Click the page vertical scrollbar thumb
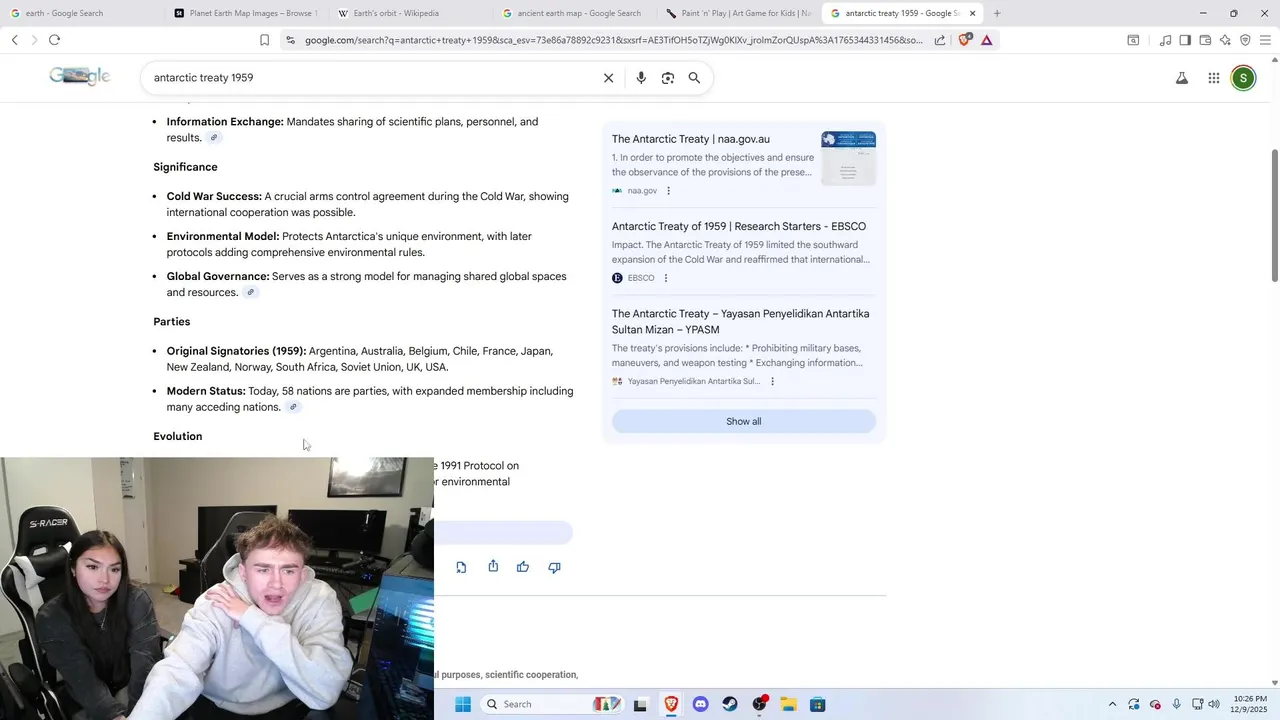This screenshot has width=1280, height=720. pos(1274,215)
